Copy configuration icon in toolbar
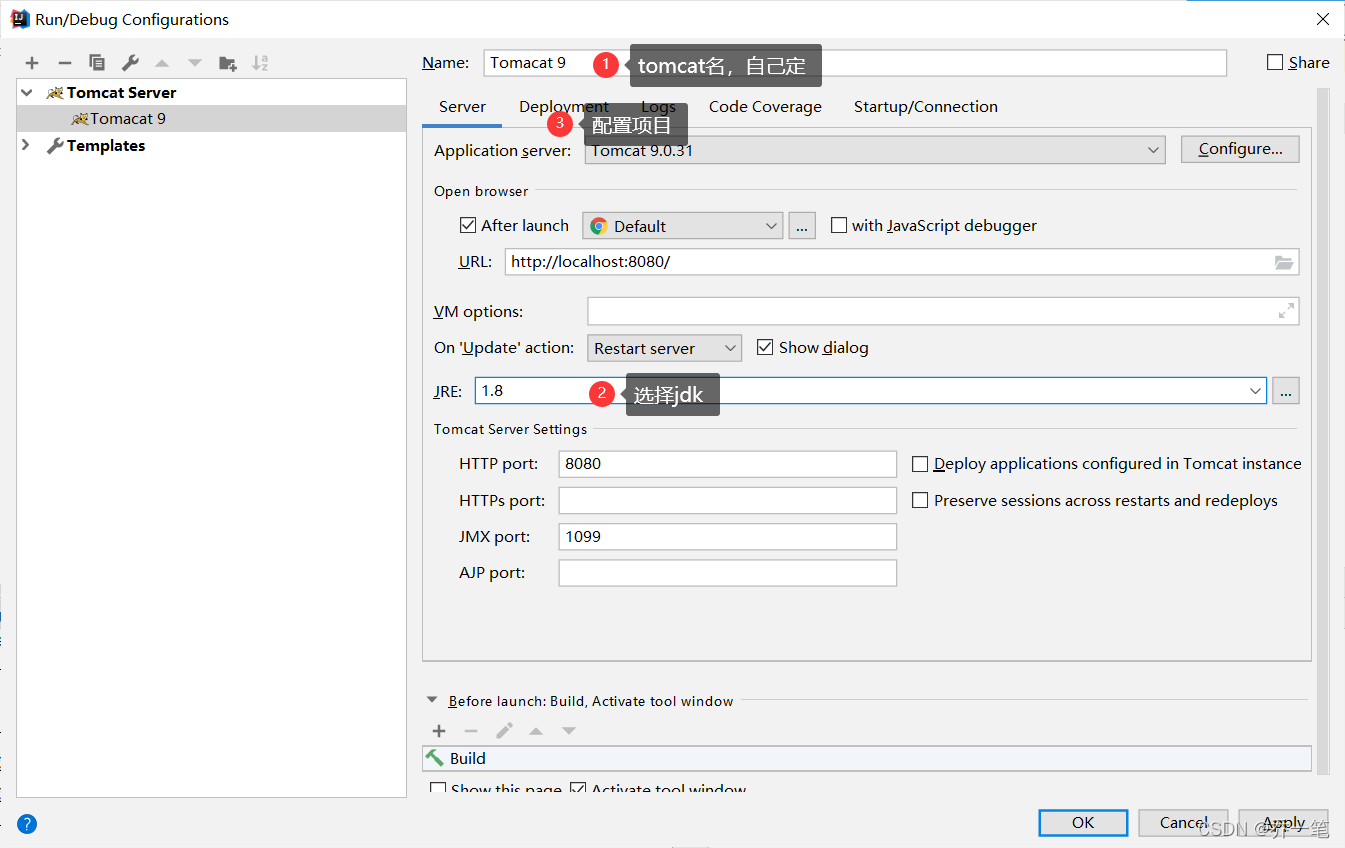Image resolution: width=1345 pixels, height=848 pixels. tap(97, 63)
